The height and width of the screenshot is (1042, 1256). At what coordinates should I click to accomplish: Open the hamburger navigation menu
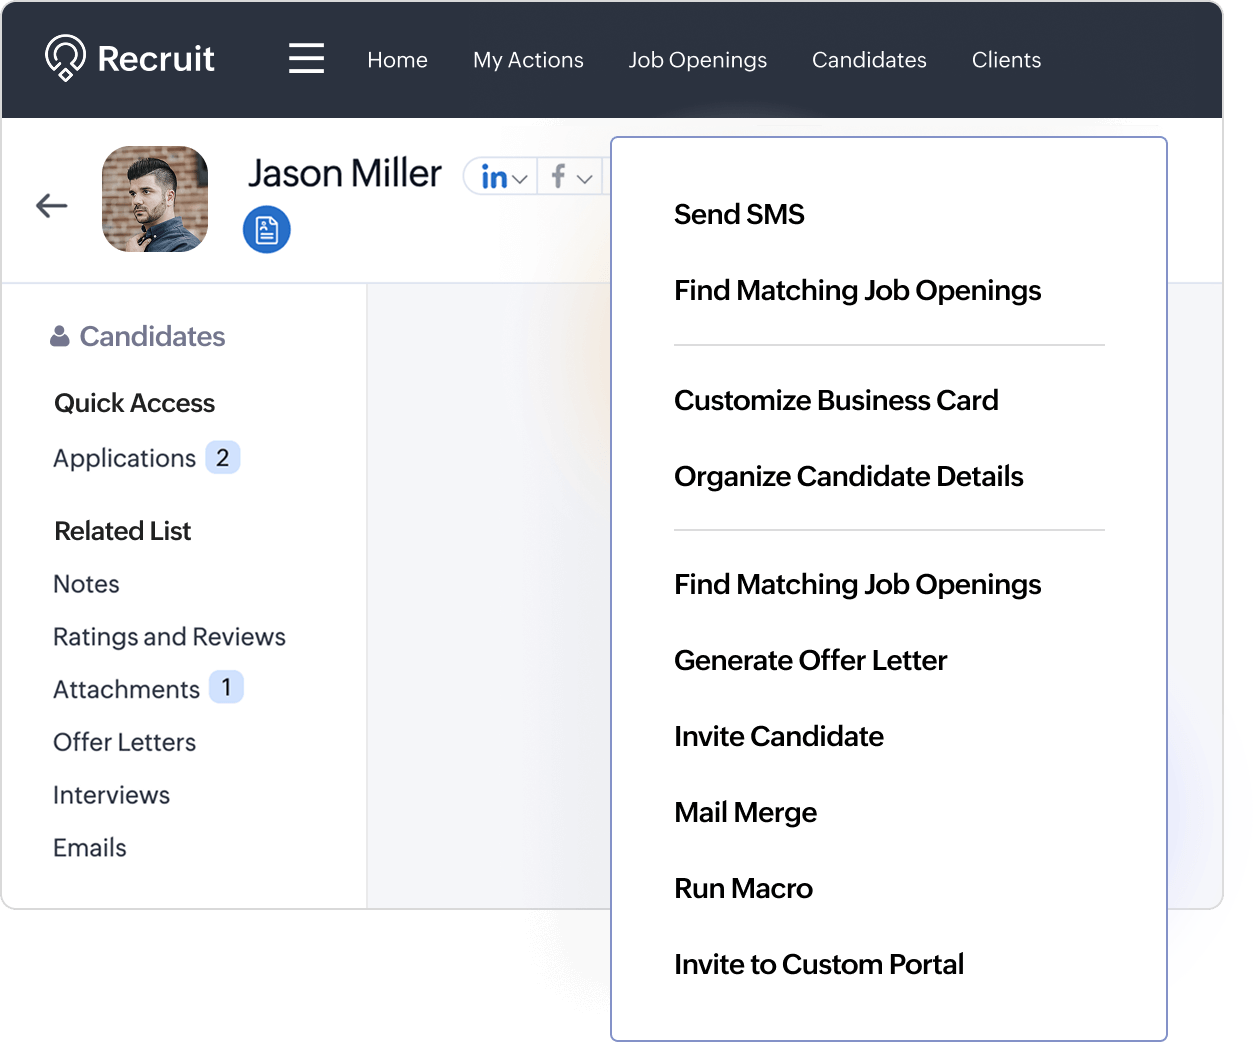[306, 59]
